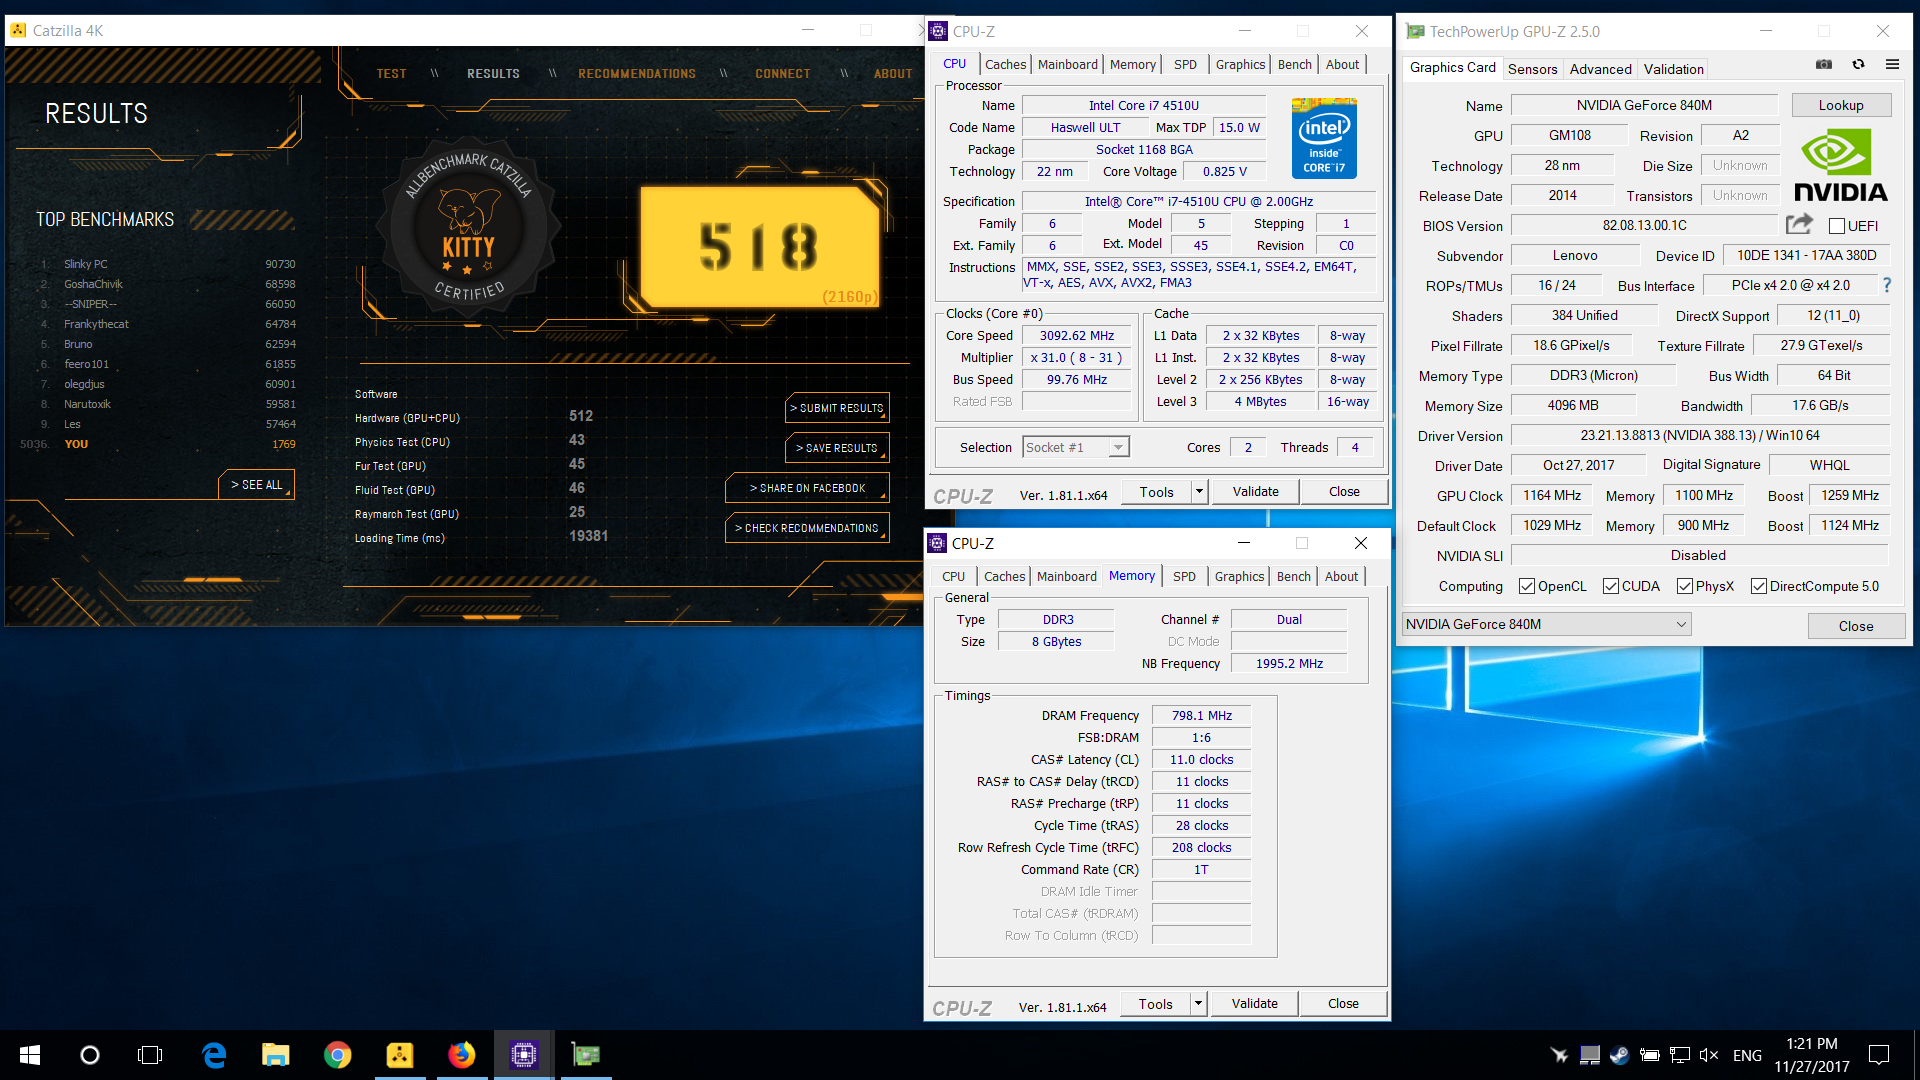Toggle the OpenCL checkbox
Screen dimensions: 1920x1080
[x=1527, y=586]
